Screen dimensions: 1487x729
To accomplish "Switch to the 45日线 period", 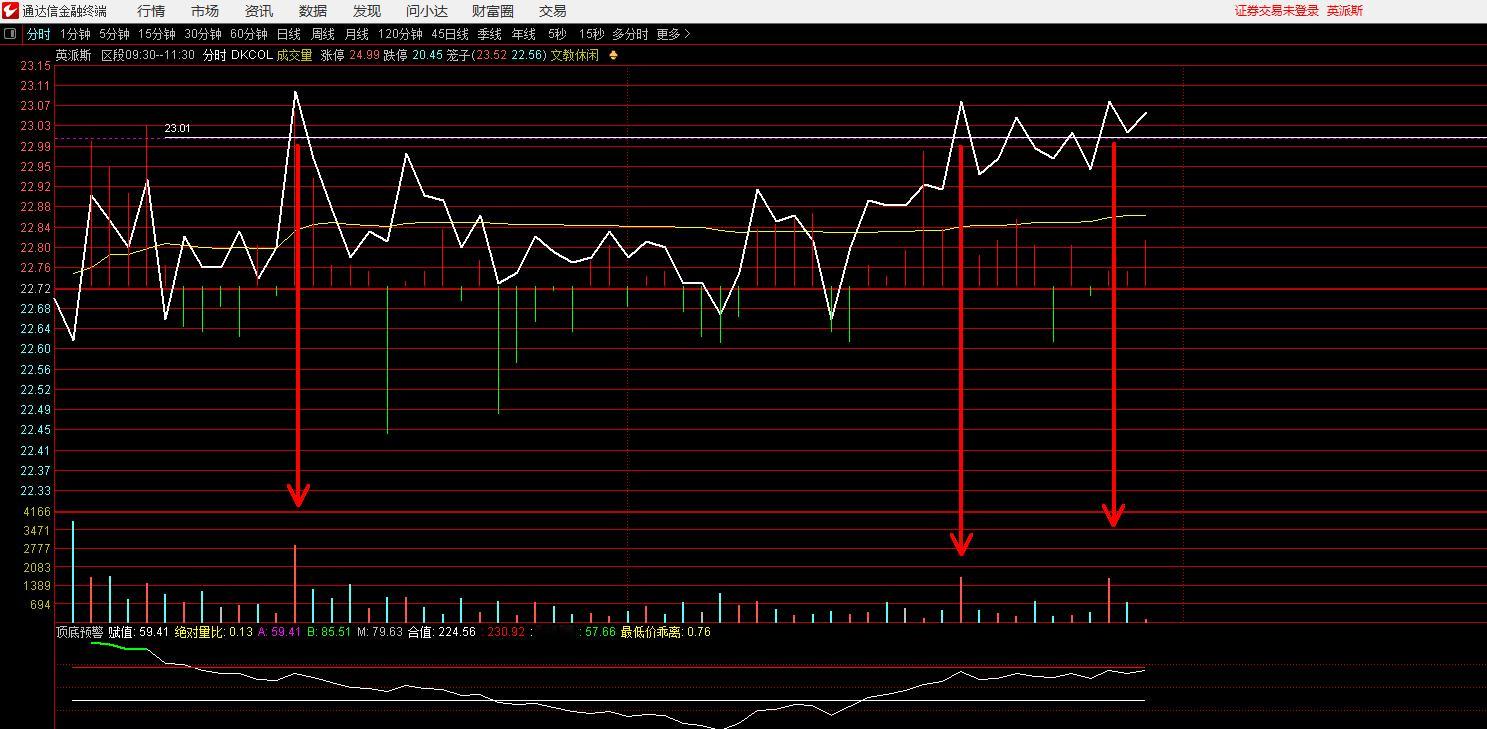I will tap(450, 34).
